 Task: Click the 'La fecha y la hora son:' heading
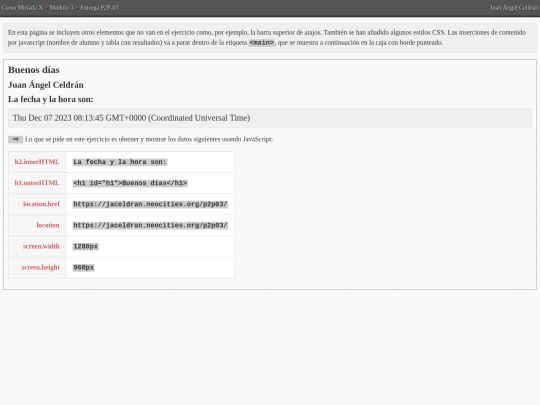[x=51, y=99]
